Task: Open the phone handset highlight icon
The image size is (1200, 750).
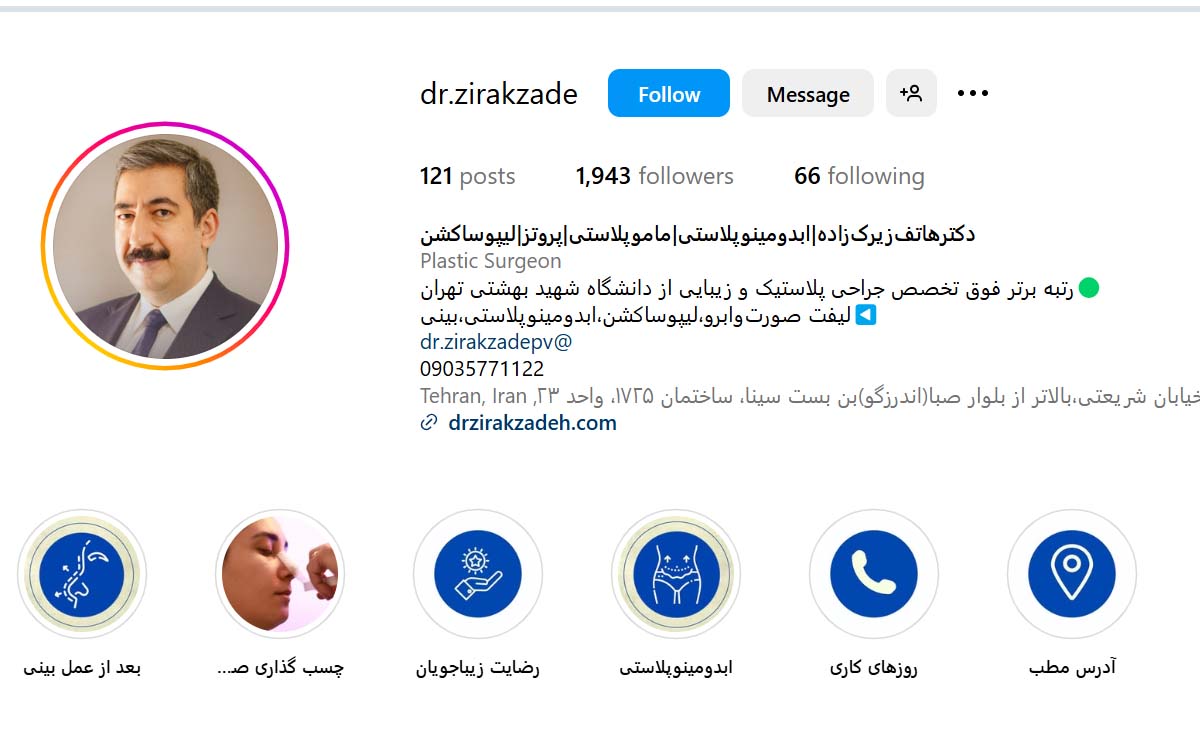Action: (873, 574)
